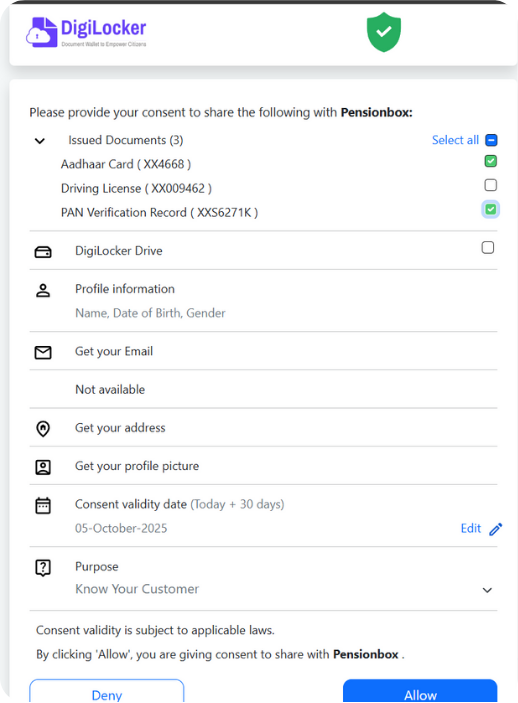The image size is (518, 703).
Task: Open the Purpose dropdown arrow
Action: (x=487, y=590)
